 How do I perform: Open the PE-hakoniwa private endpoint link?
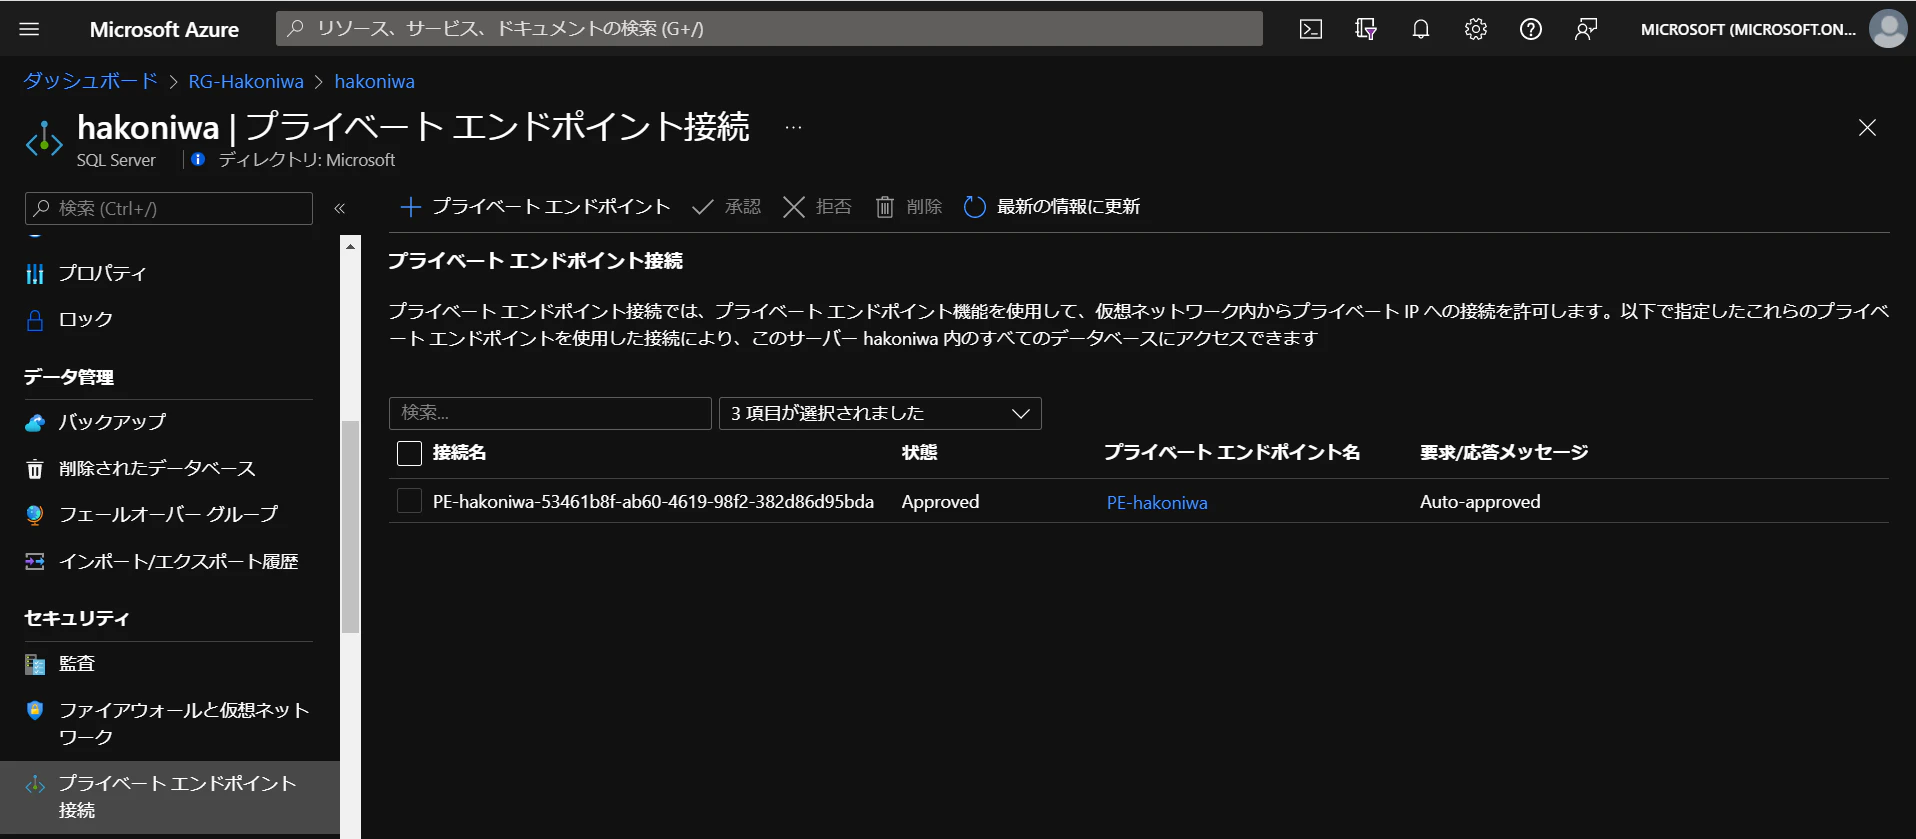(1157, 502)
